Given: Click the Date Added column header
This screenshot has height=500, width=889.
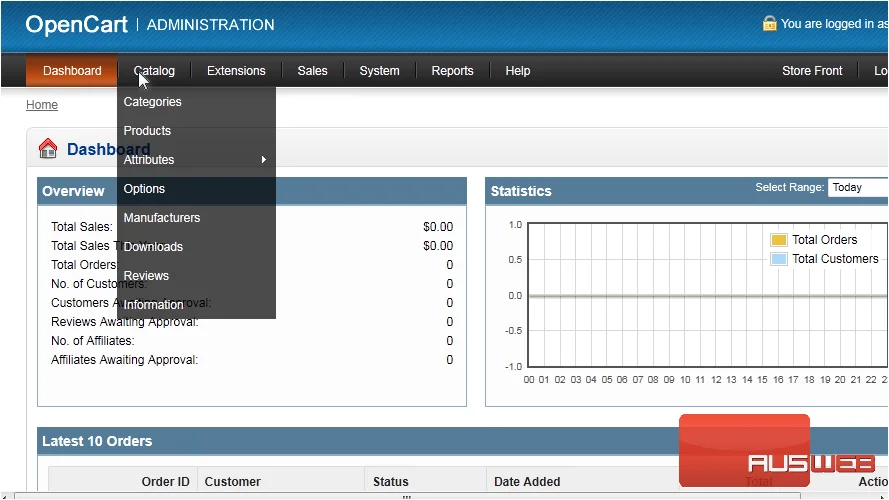Looking at the screenshot, I should (527, 481).
